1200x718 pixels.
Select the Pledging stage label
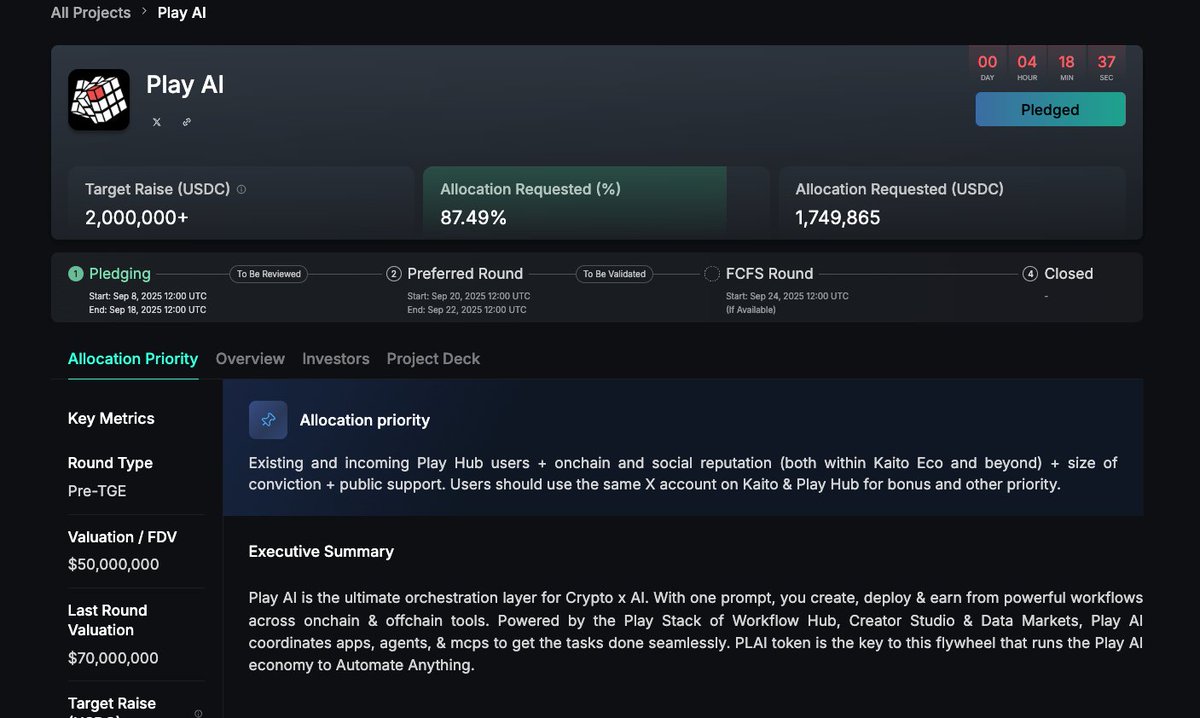coord(120,273)
